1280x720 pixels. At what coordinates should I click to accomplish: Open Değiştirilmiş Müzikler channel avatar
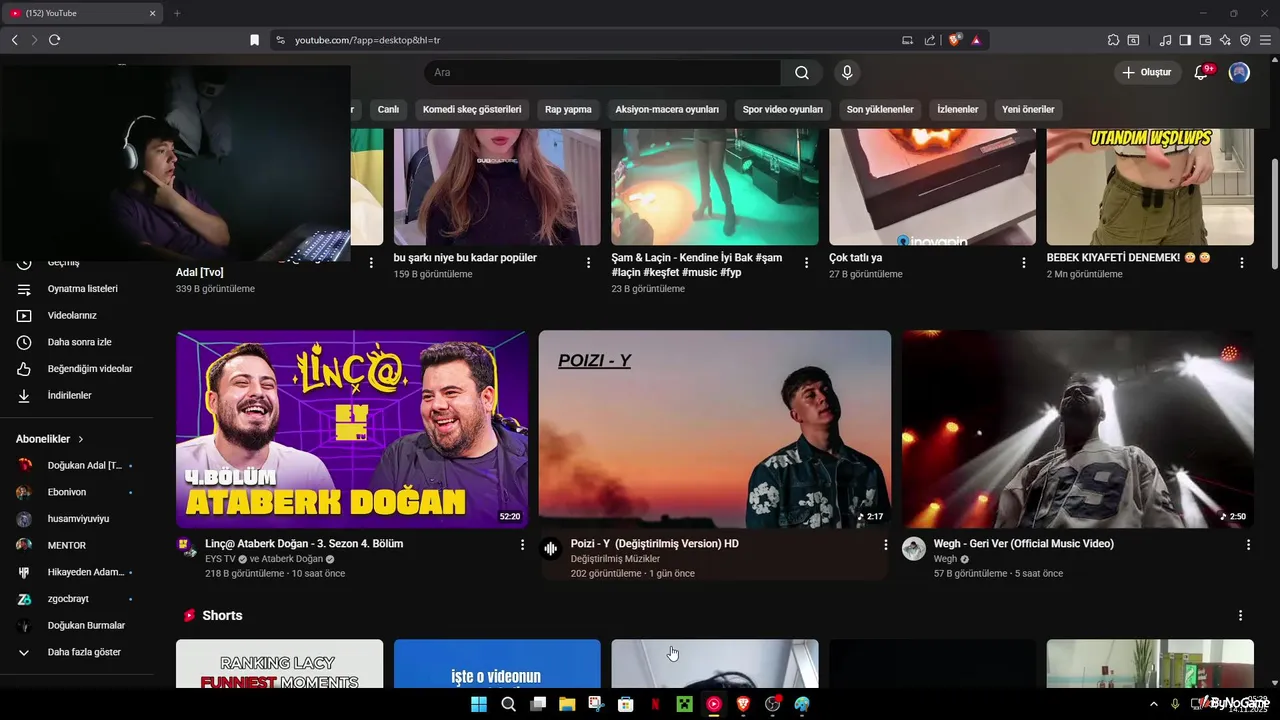pyautogui.click(x=550, y=548)
